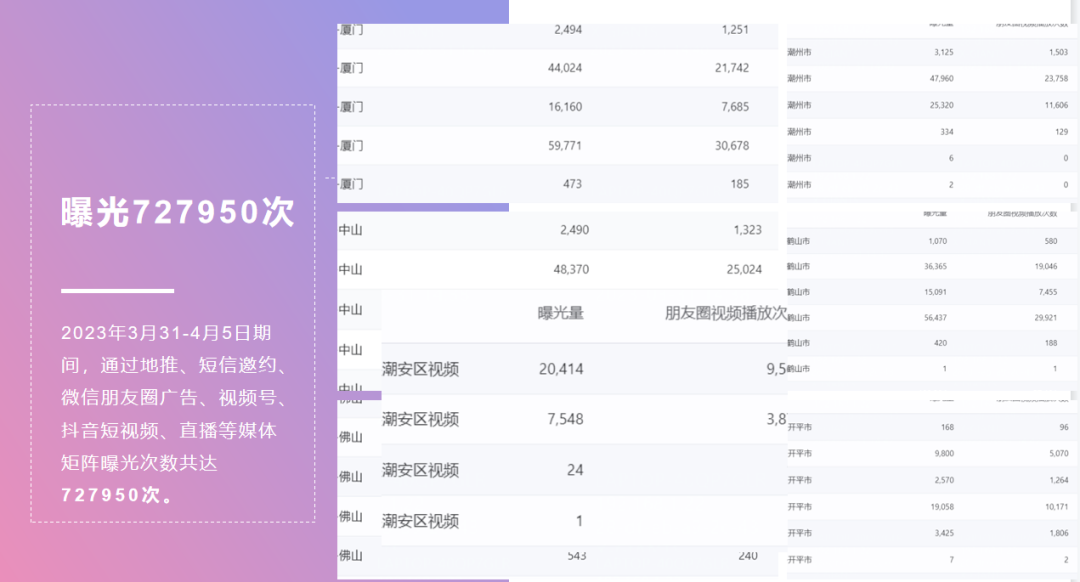Screen dimensions: 1080x582
Task: Select the 潮州市 cell 1,503
Action: tap(1058, 52)
